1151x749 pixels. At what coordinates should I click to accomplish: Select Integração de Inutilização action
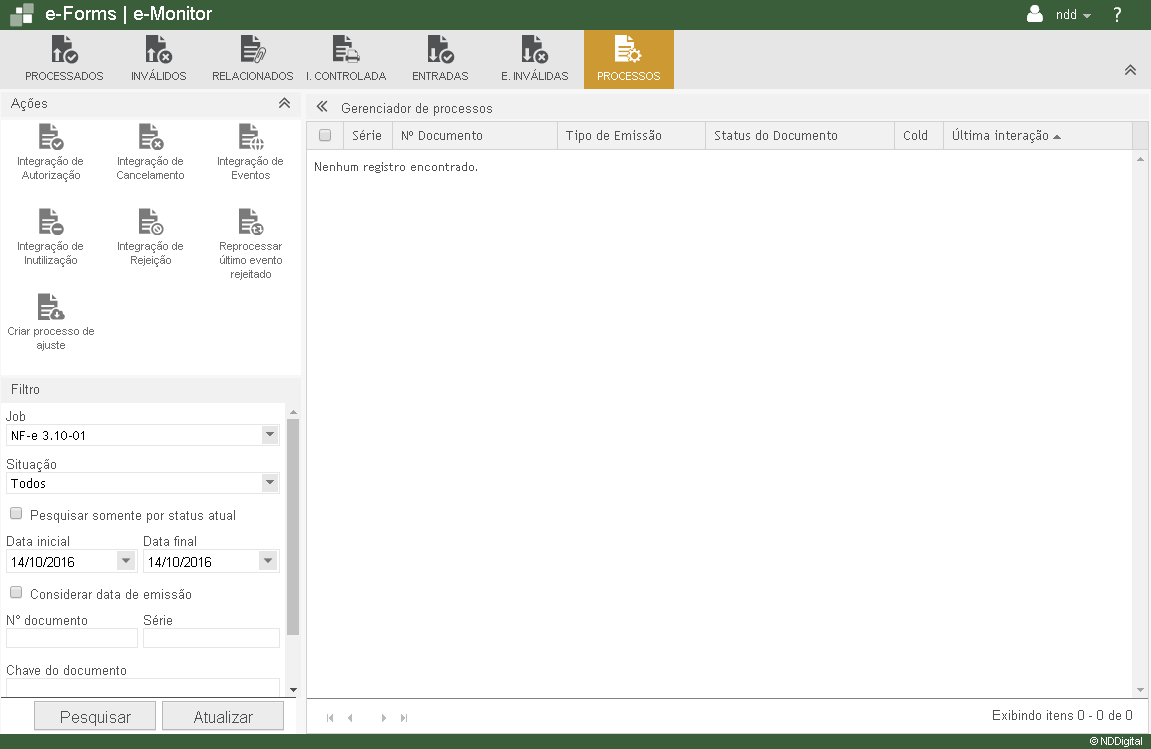click(50, 222)
